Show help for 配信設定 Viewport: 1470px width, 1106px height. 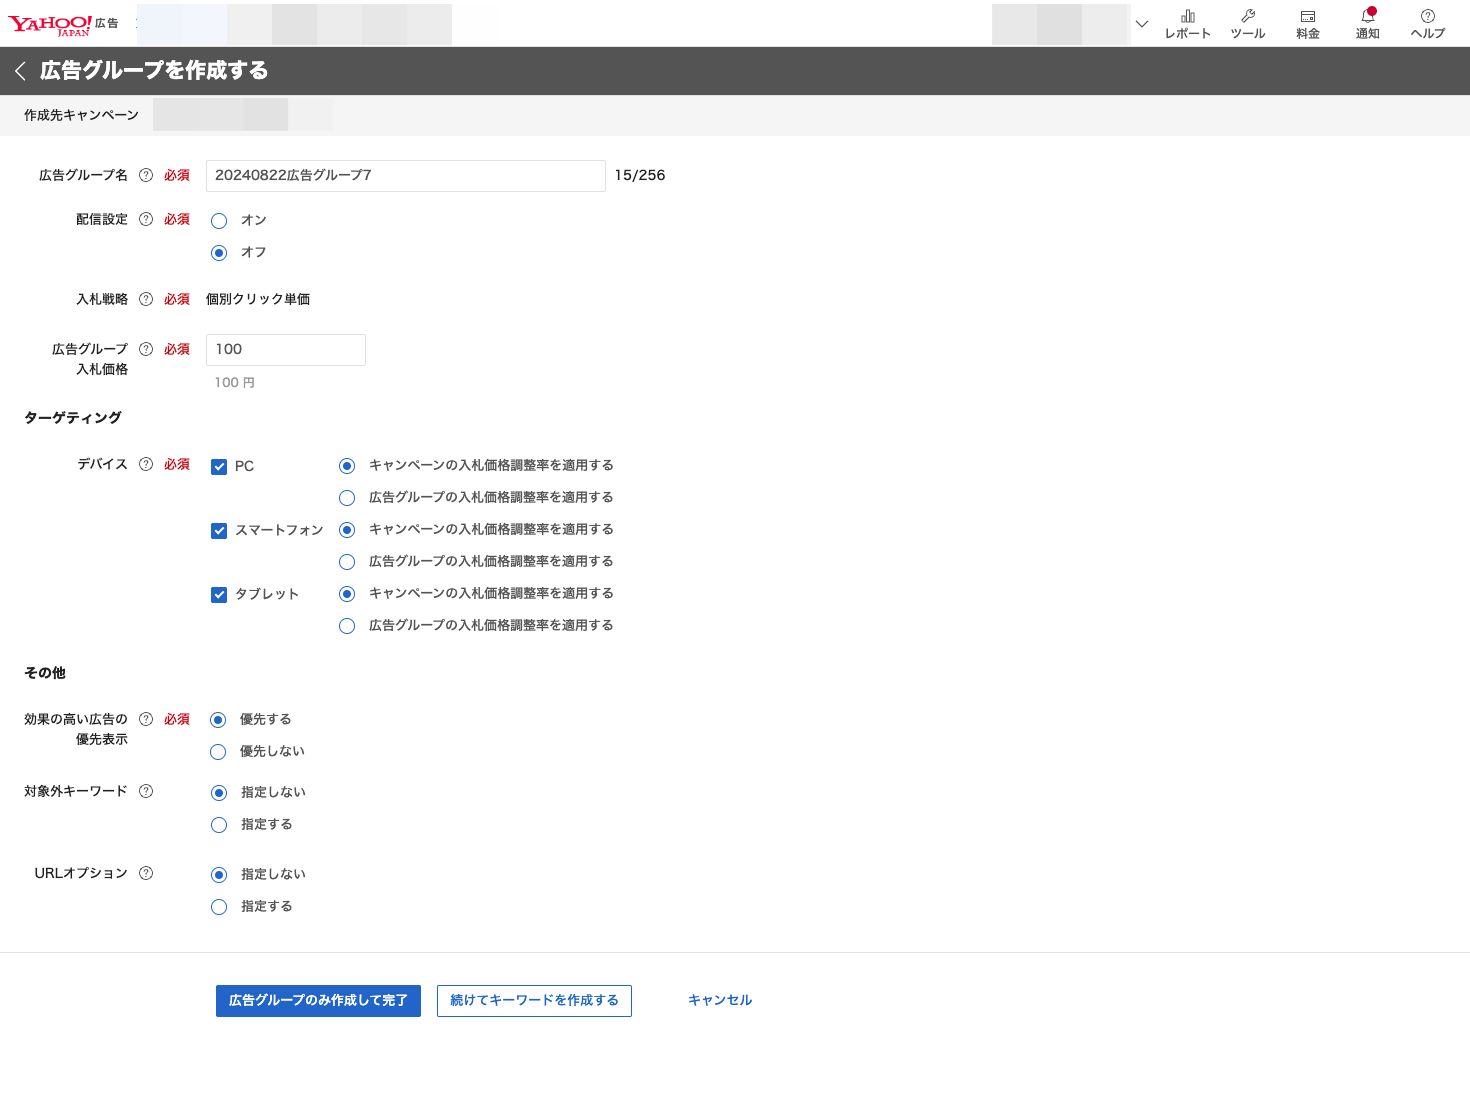[x=146, y=219]
